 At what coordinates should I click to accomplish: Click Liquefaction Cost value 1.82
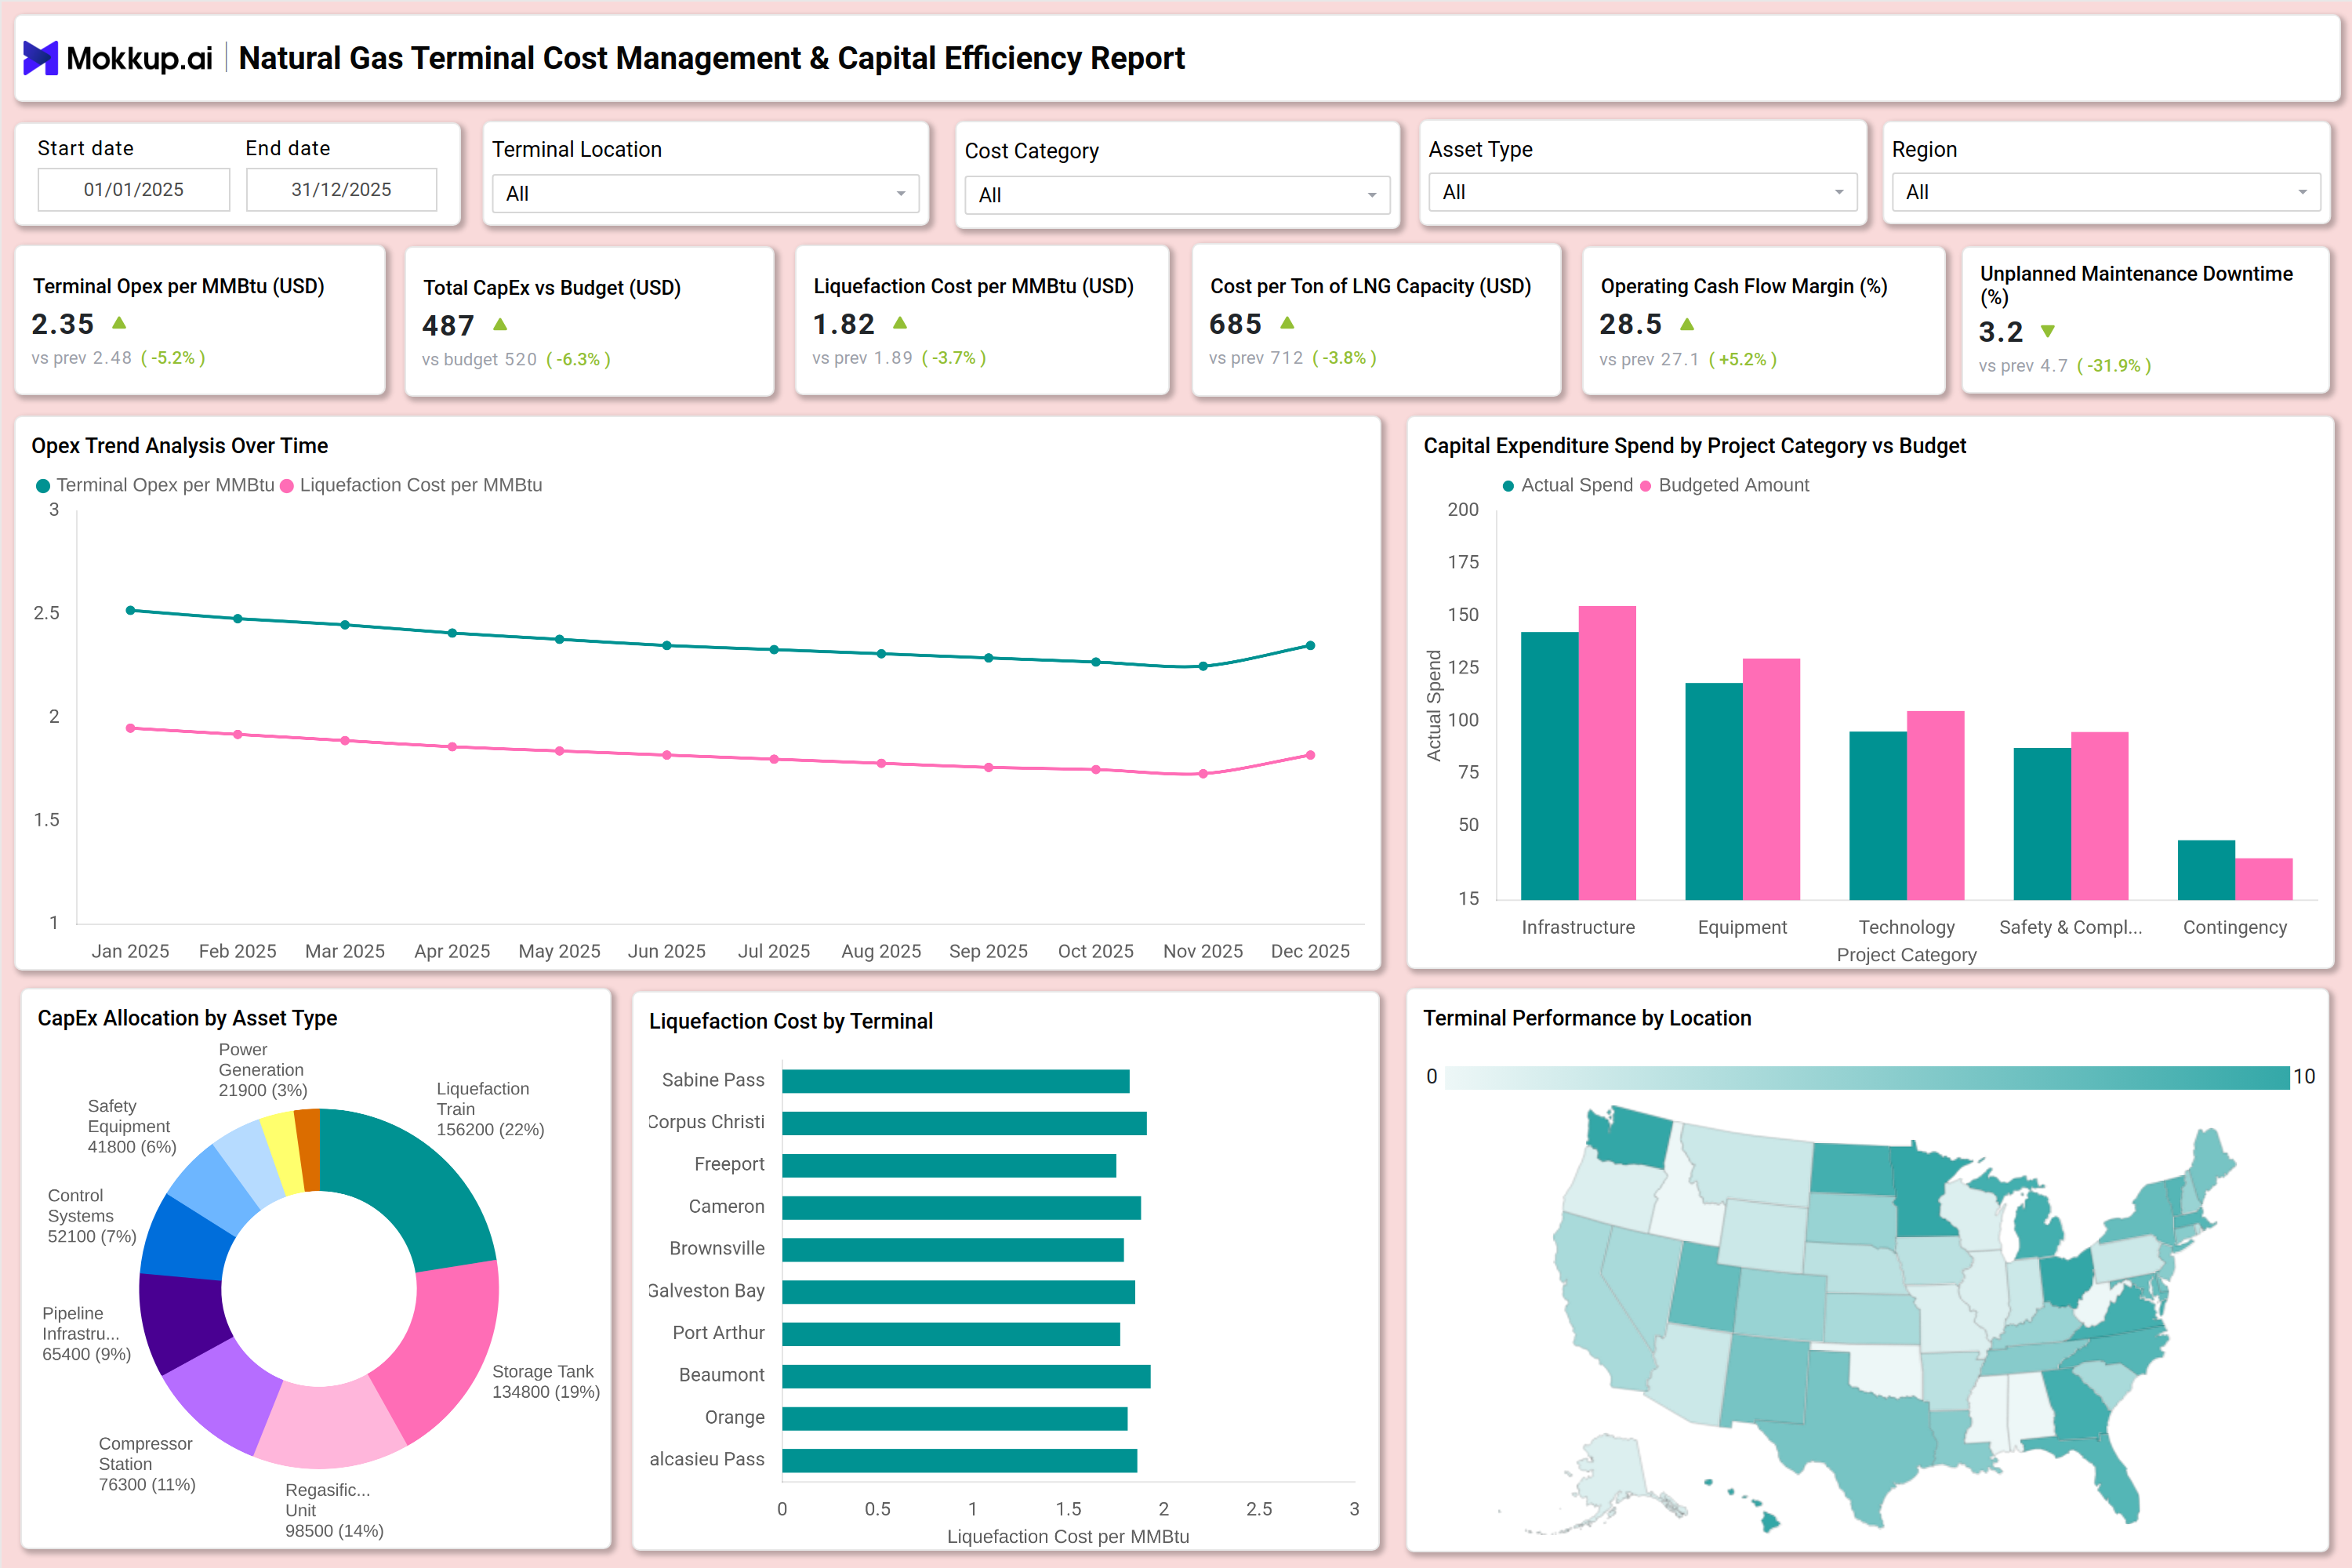click(844, 324)
